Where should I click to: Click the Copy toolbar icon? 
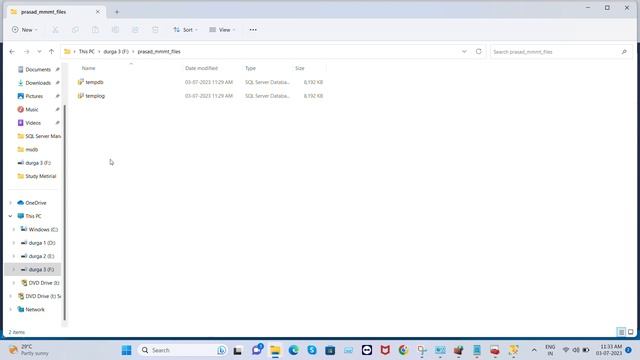coord(75,30)
